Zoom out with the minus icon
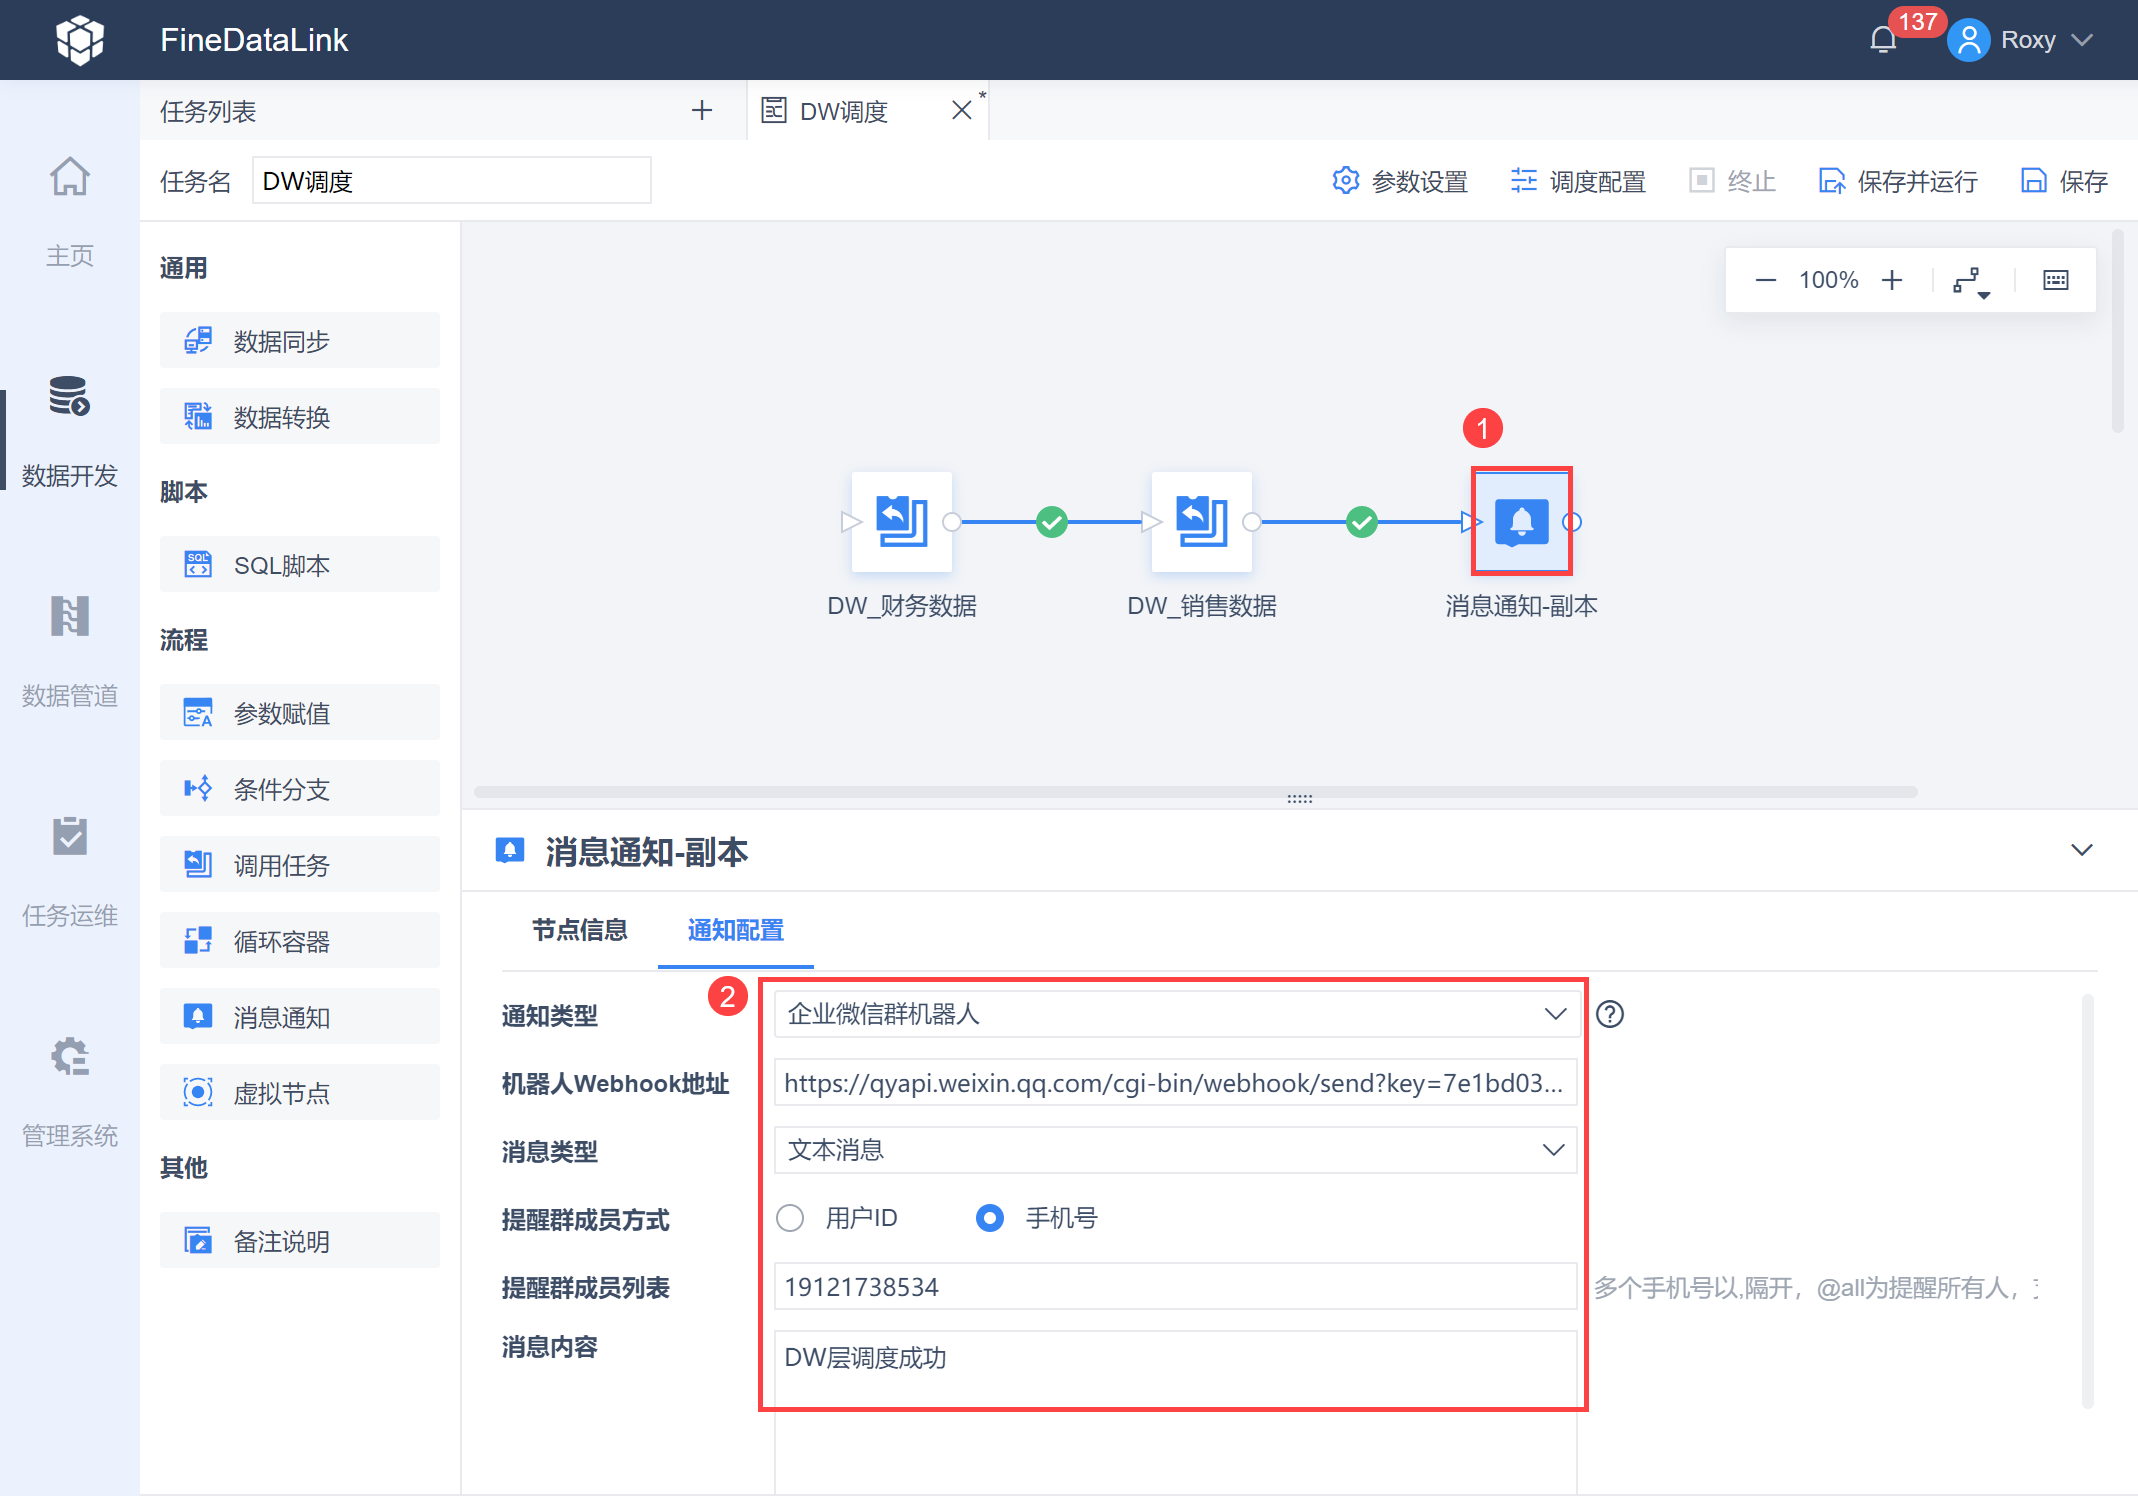 tap(1765, 280)
